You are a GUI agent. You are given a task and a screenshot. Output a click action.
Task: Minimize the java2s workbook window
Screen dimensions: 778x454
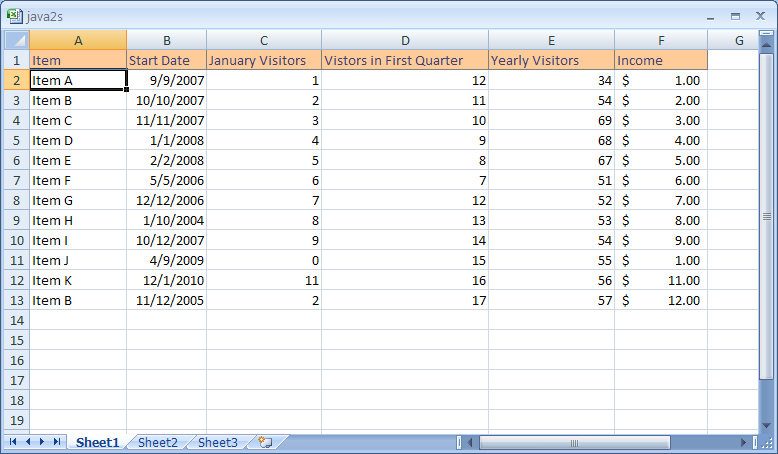[711, 17]
